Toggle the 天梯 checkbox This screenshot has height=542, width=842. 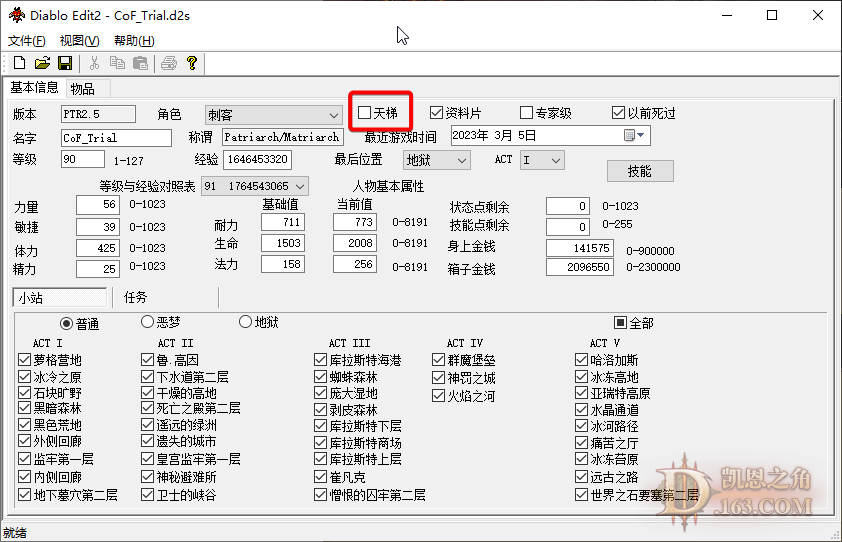[365, 113]
